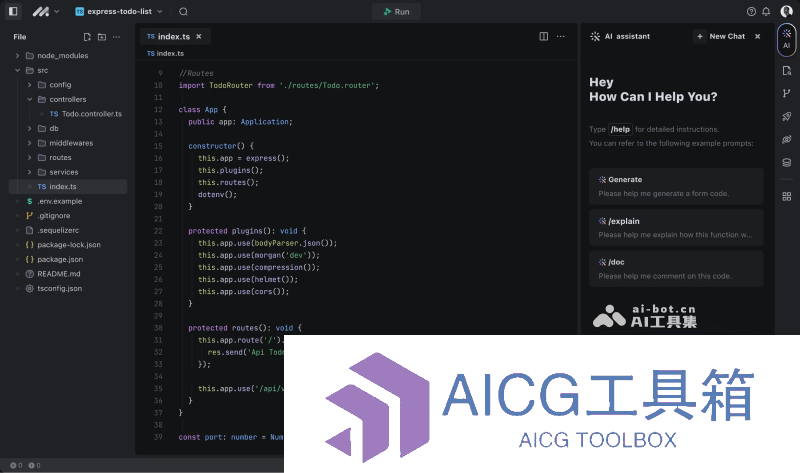800x473 pixels.
Task: Select index.ts in file tree
Action: coord(68,187)
